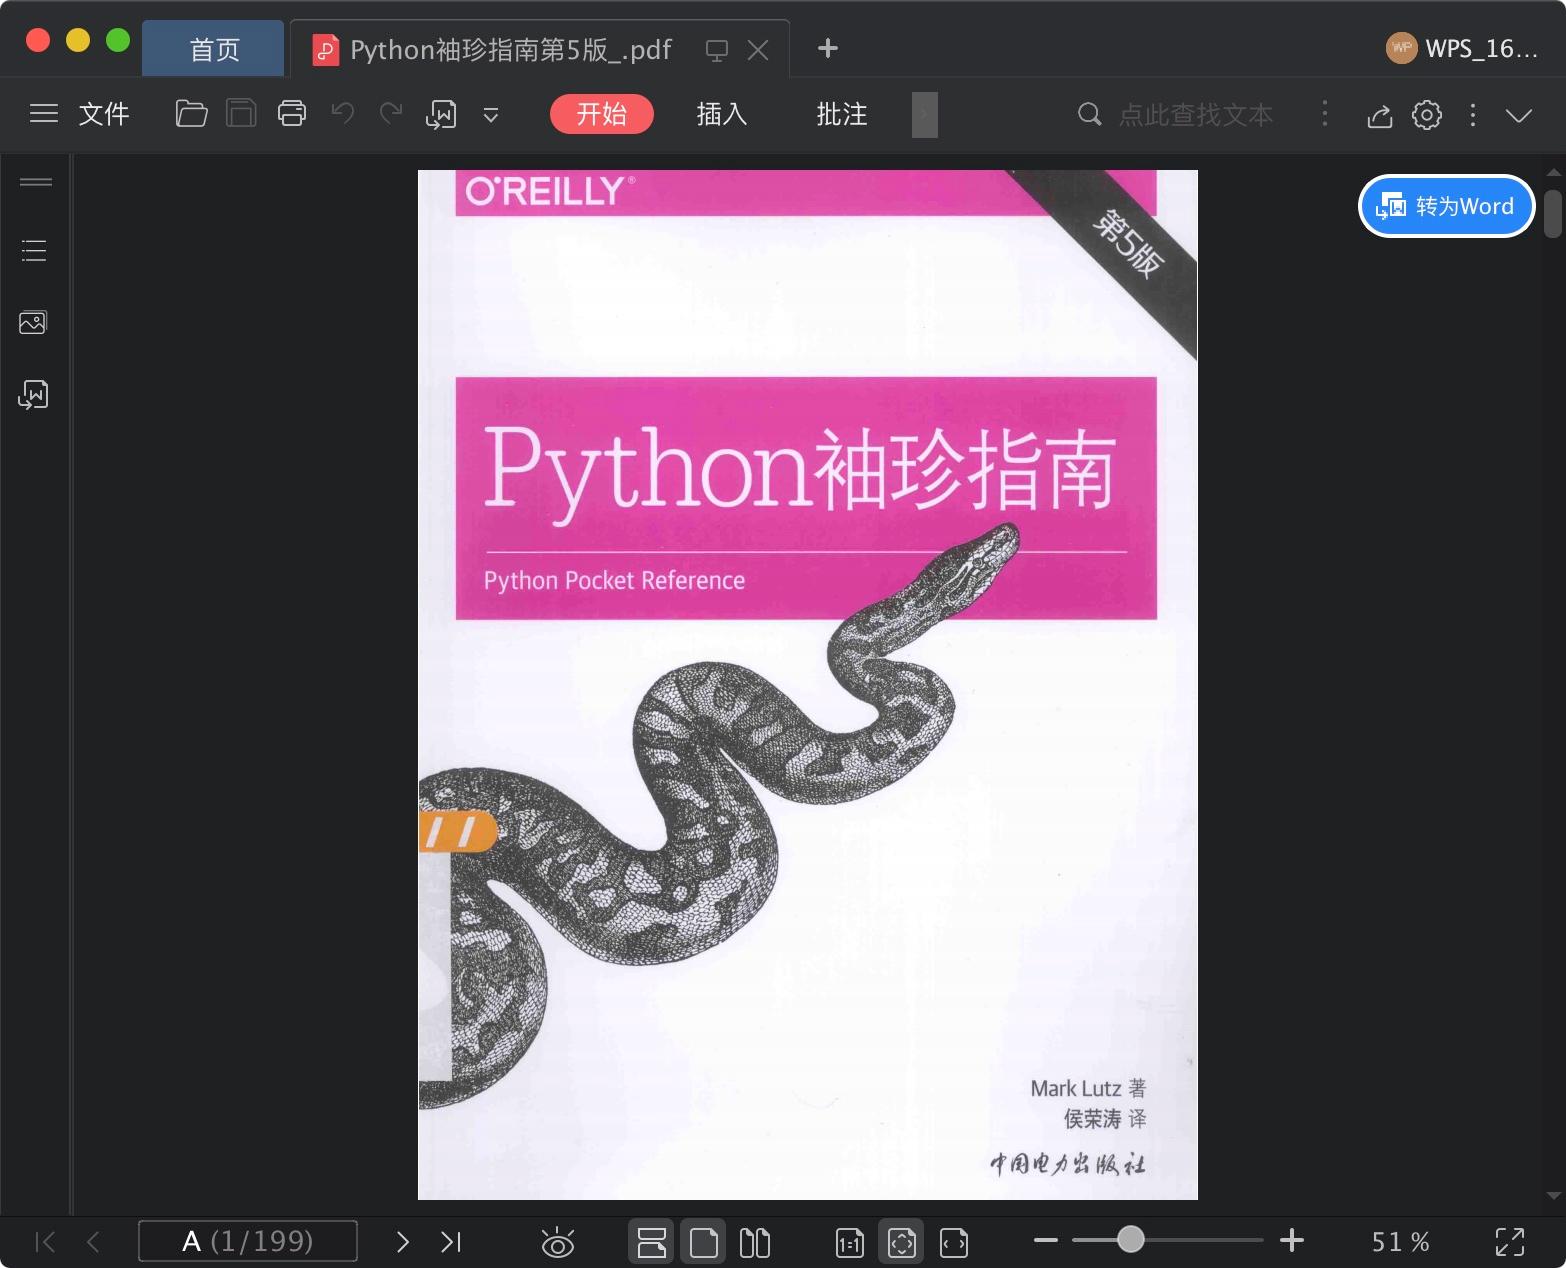Toggle the sidebar handle icon

[36, 182]
